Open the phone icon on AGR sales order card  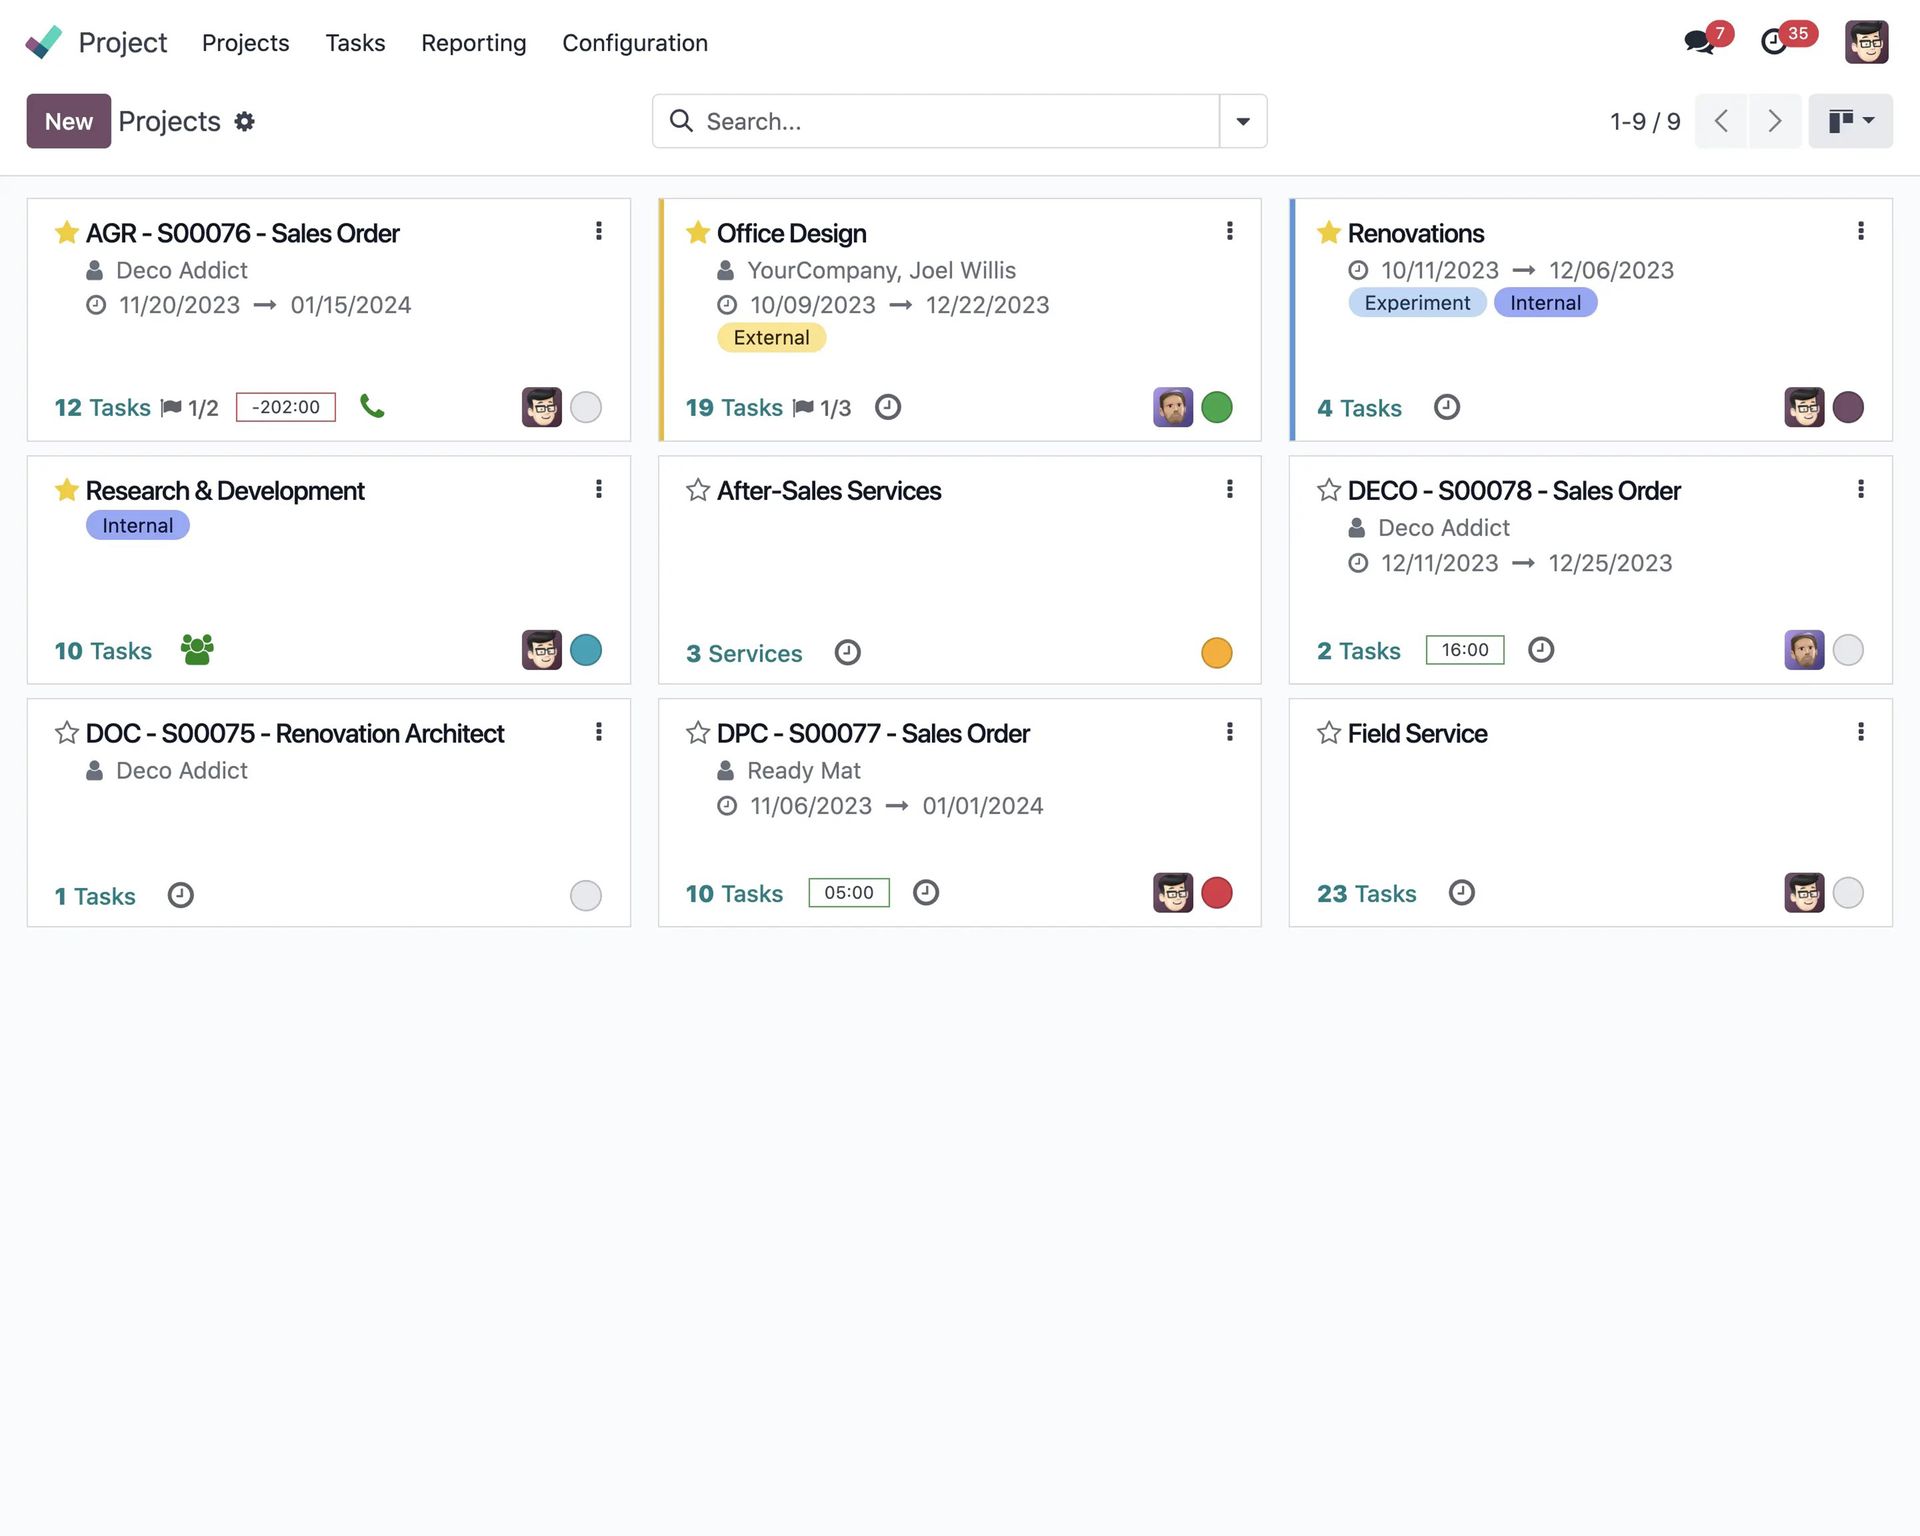(x=371, y=407)
